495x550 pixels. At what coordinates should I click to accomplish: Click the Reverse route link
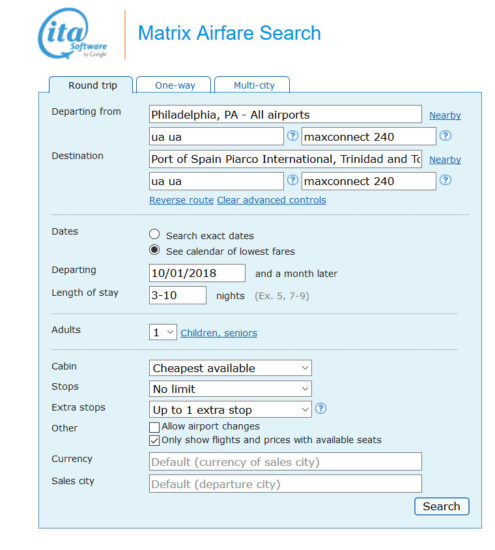pyautogui.click(x=181, y=200)
